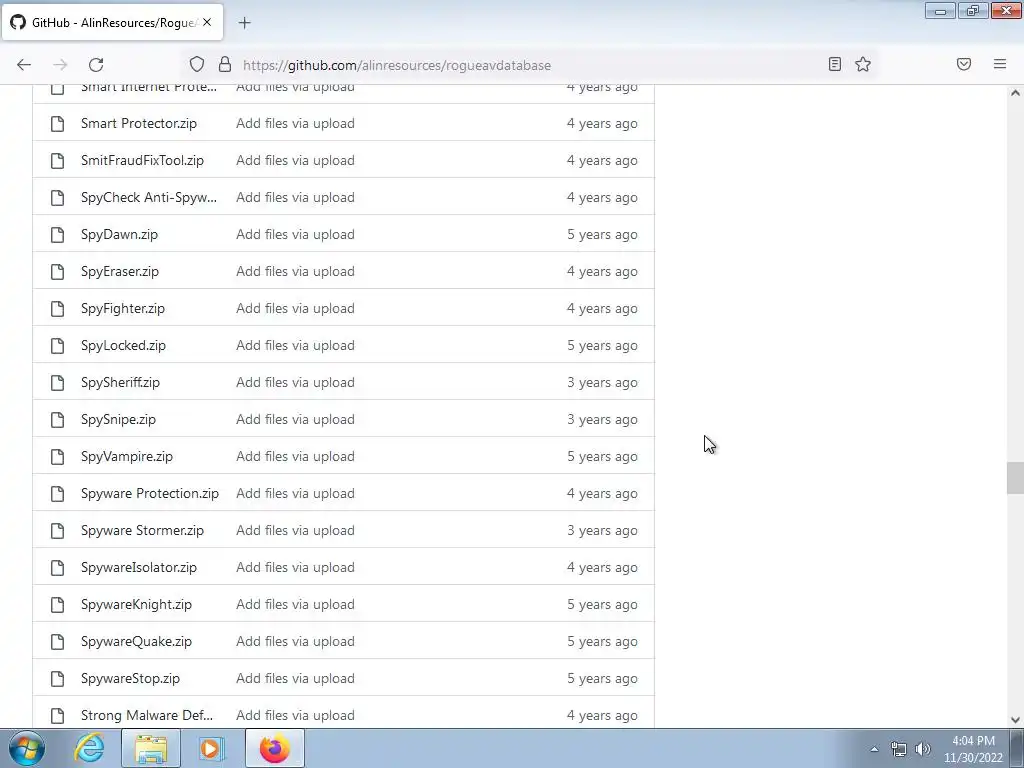Viewport: 1024px width, 768px height.
Task: Open SpyFighter.zip file link
Action: coord(123,308)
